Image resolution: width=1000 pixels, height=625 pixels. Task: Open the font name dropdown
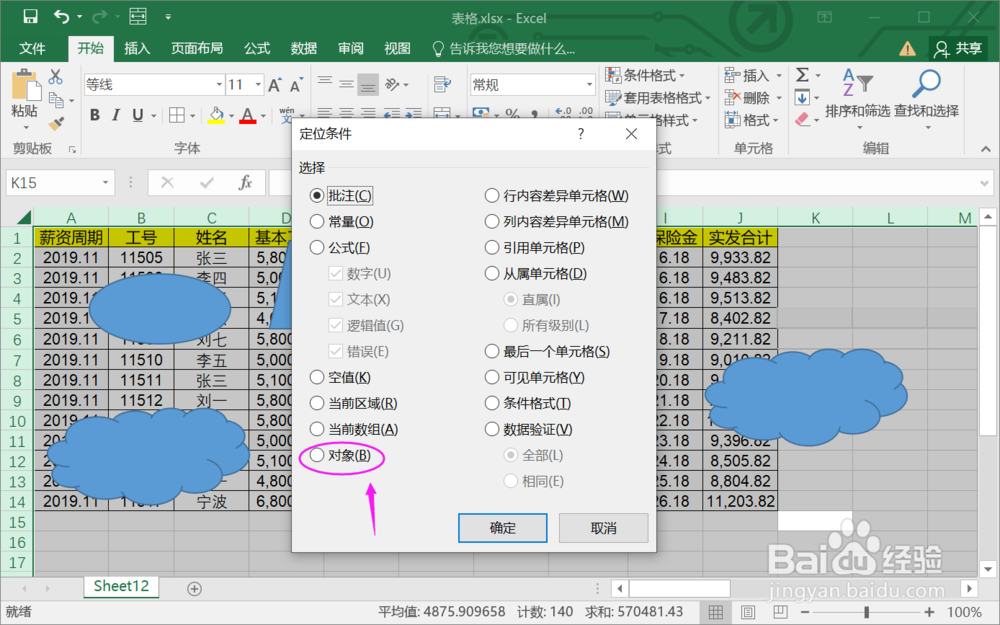(x=217, y=84)
